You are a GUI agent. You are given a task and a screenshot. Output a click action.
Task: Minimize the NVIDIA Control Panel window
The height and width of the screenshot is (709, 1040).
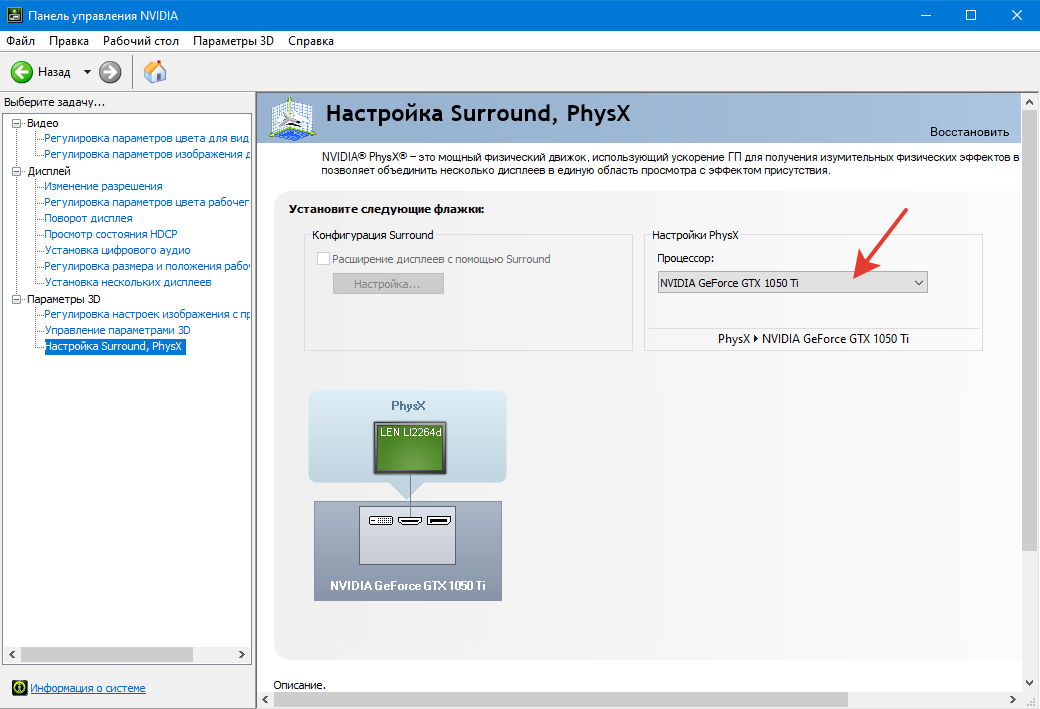click(926, 15)
